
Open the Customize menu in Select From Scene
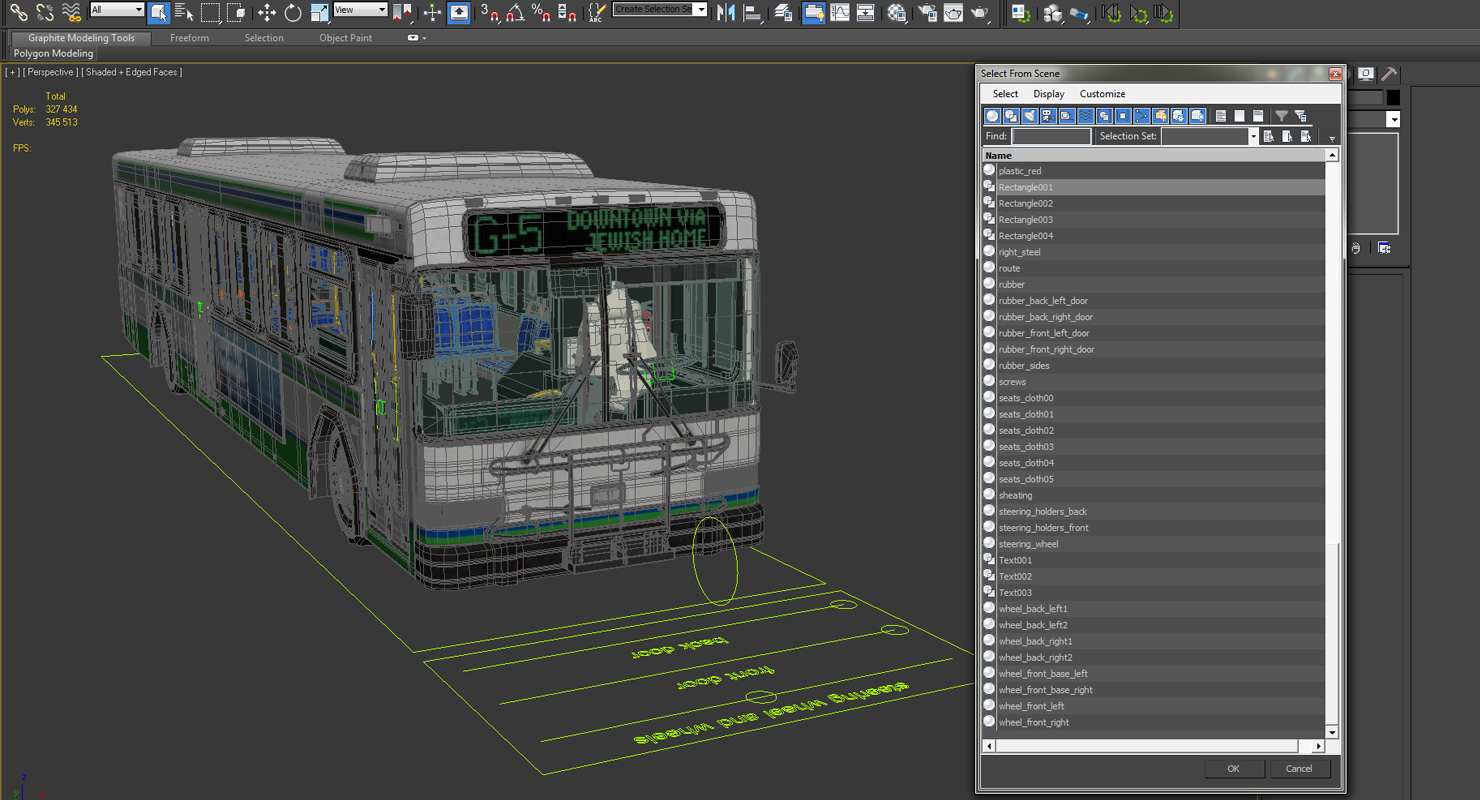[x=1102, y=94]
